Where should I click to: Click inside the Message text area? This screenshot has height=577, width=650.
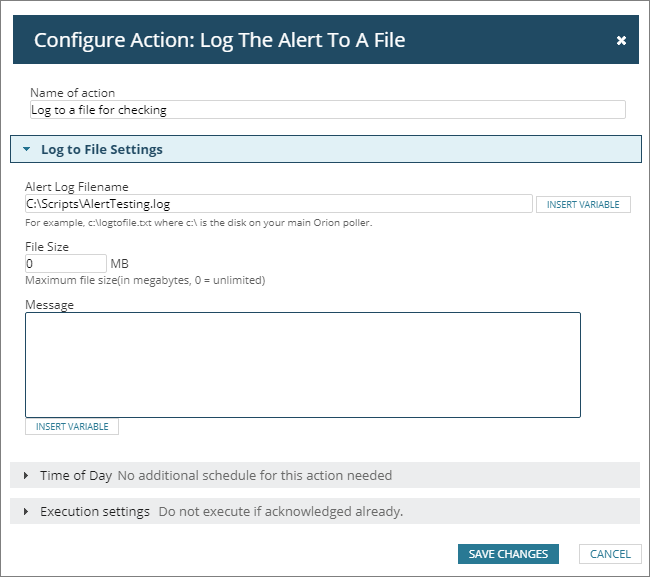pos(302,364)
